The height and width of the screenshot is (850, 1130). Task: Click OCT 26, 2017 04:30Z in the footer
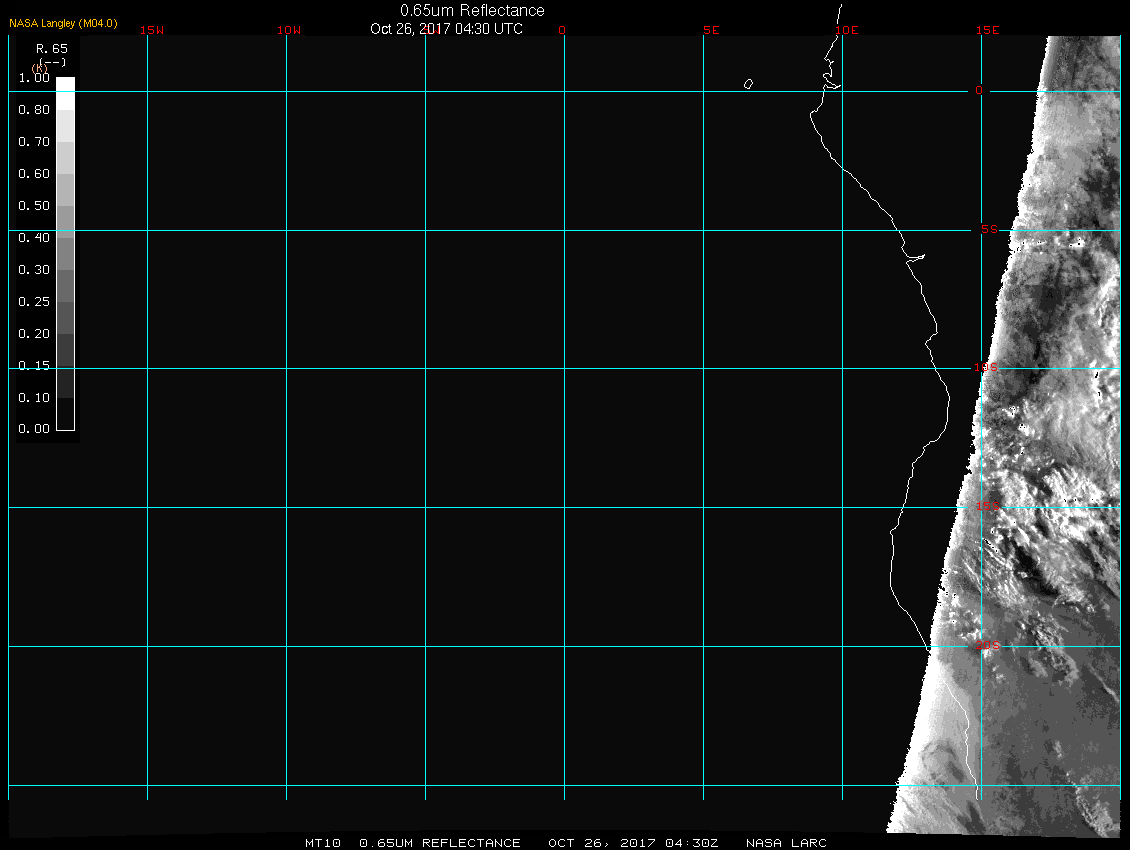point(633,843)
